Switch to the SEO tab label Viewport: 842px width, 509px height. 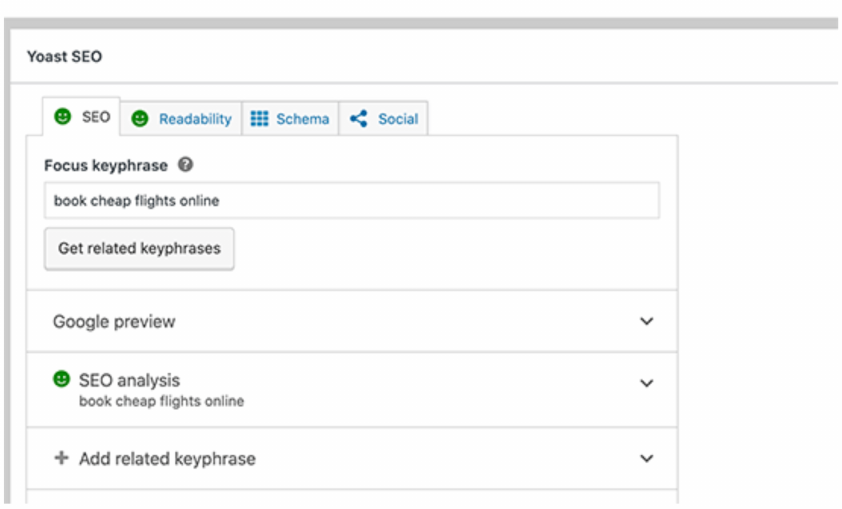[x=96, y=117]
